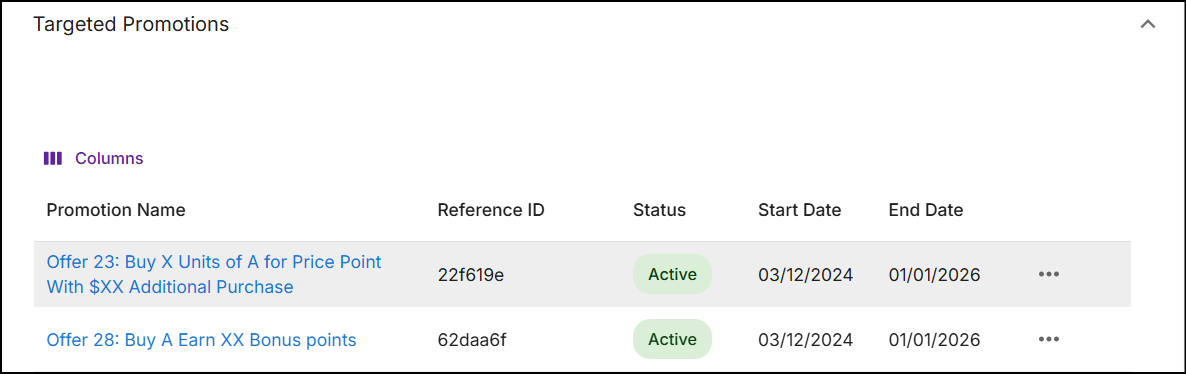
Task: Open Offer 23 promotion link
Action: [x=214, y=275]
